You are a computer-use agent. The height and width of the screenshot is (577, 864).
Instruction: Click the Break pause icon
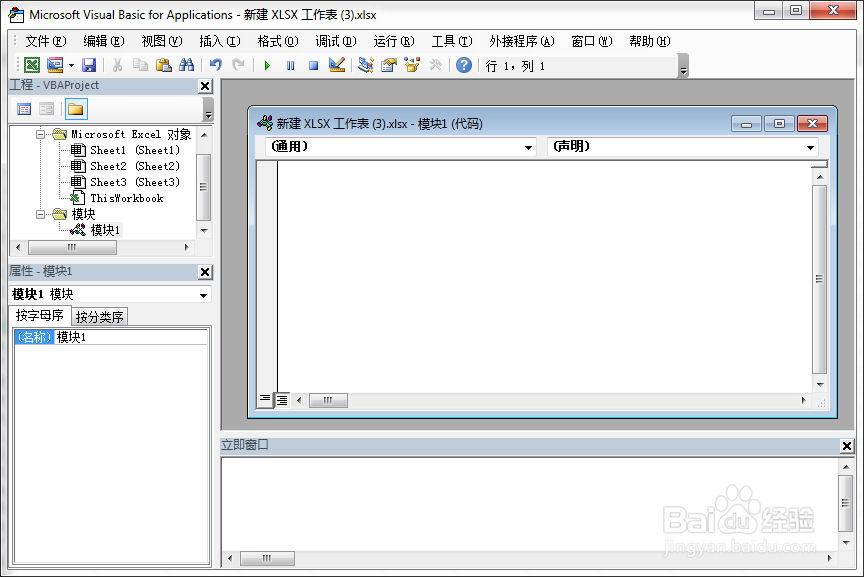[290, 66]
